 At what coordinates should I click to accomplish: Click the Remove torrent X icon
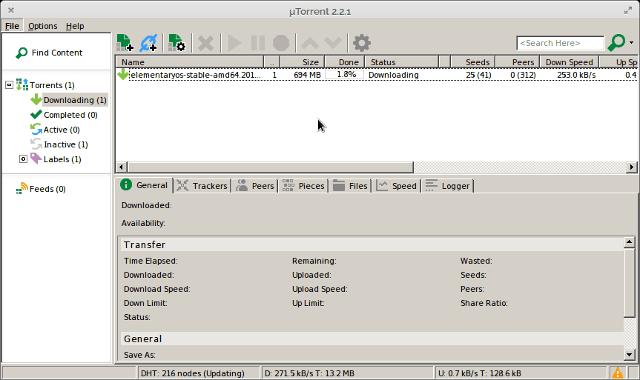click(206, 43)
